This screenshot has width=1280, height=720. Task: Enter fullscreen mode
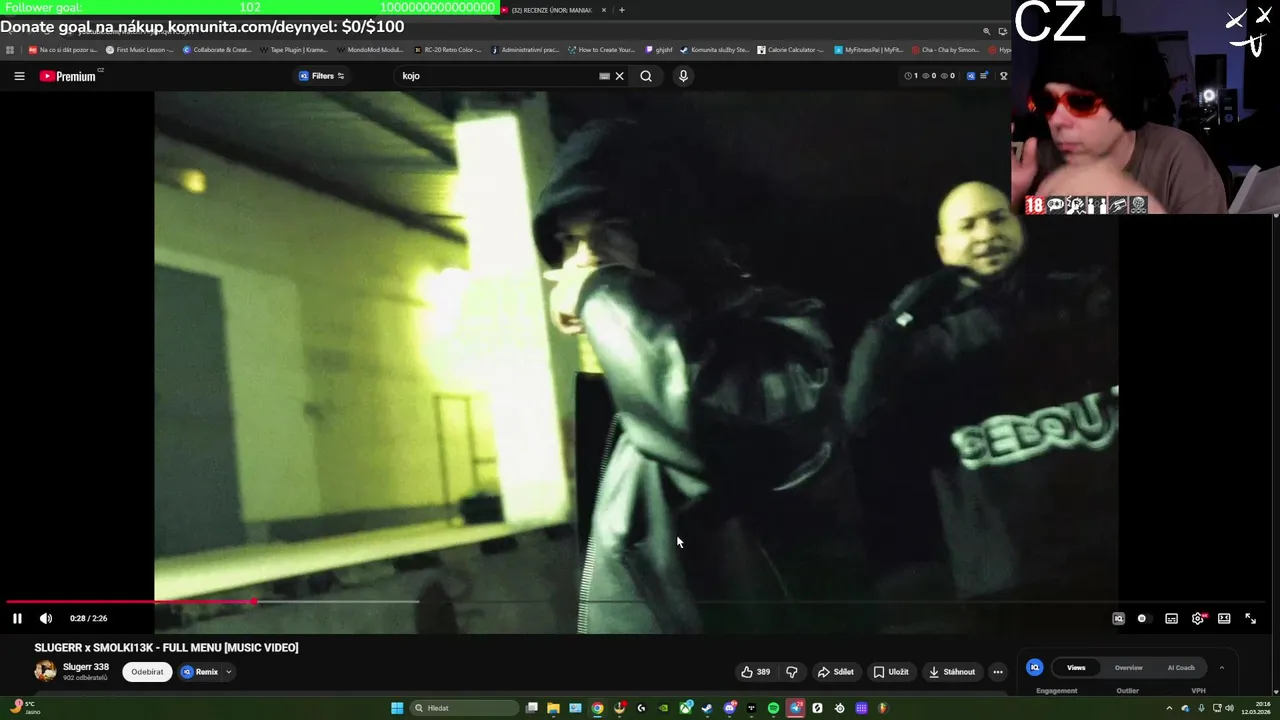(1250, 618)
